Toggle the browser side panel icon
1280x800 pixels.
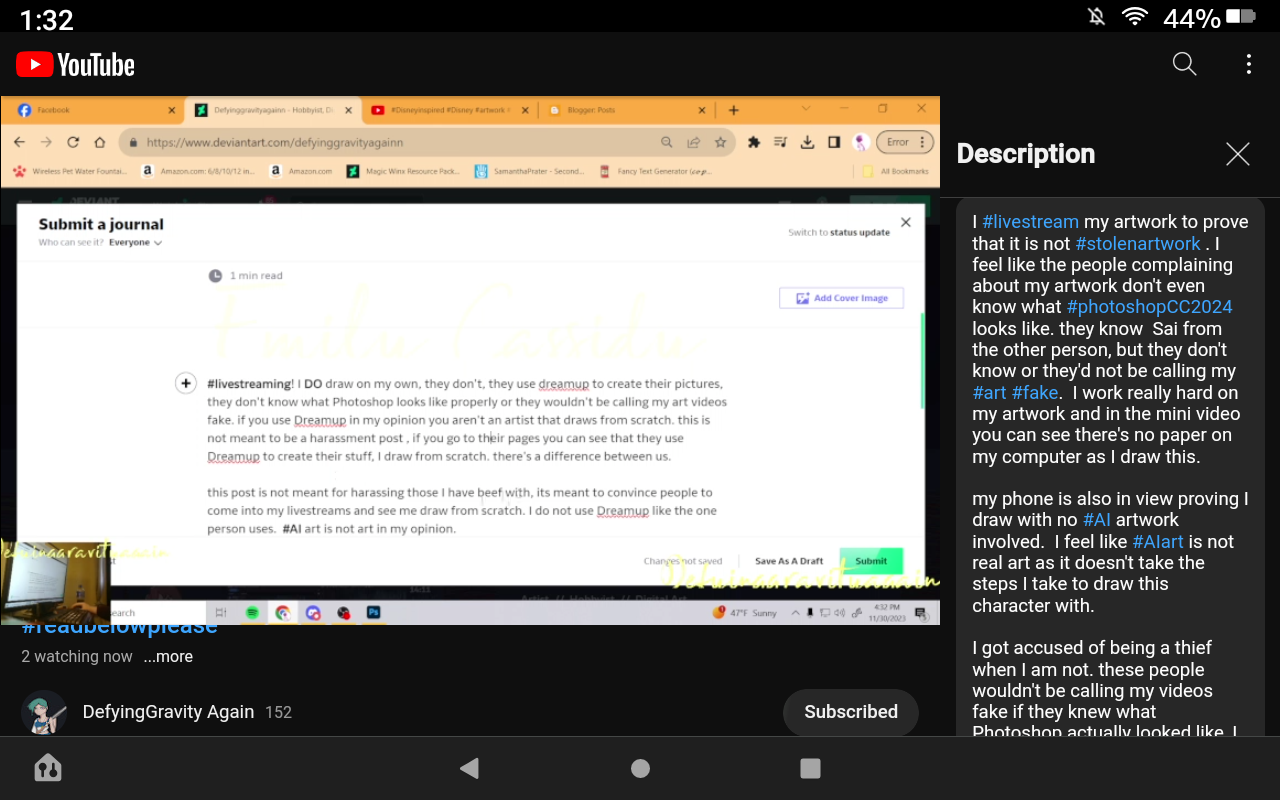tap(834, 142)
